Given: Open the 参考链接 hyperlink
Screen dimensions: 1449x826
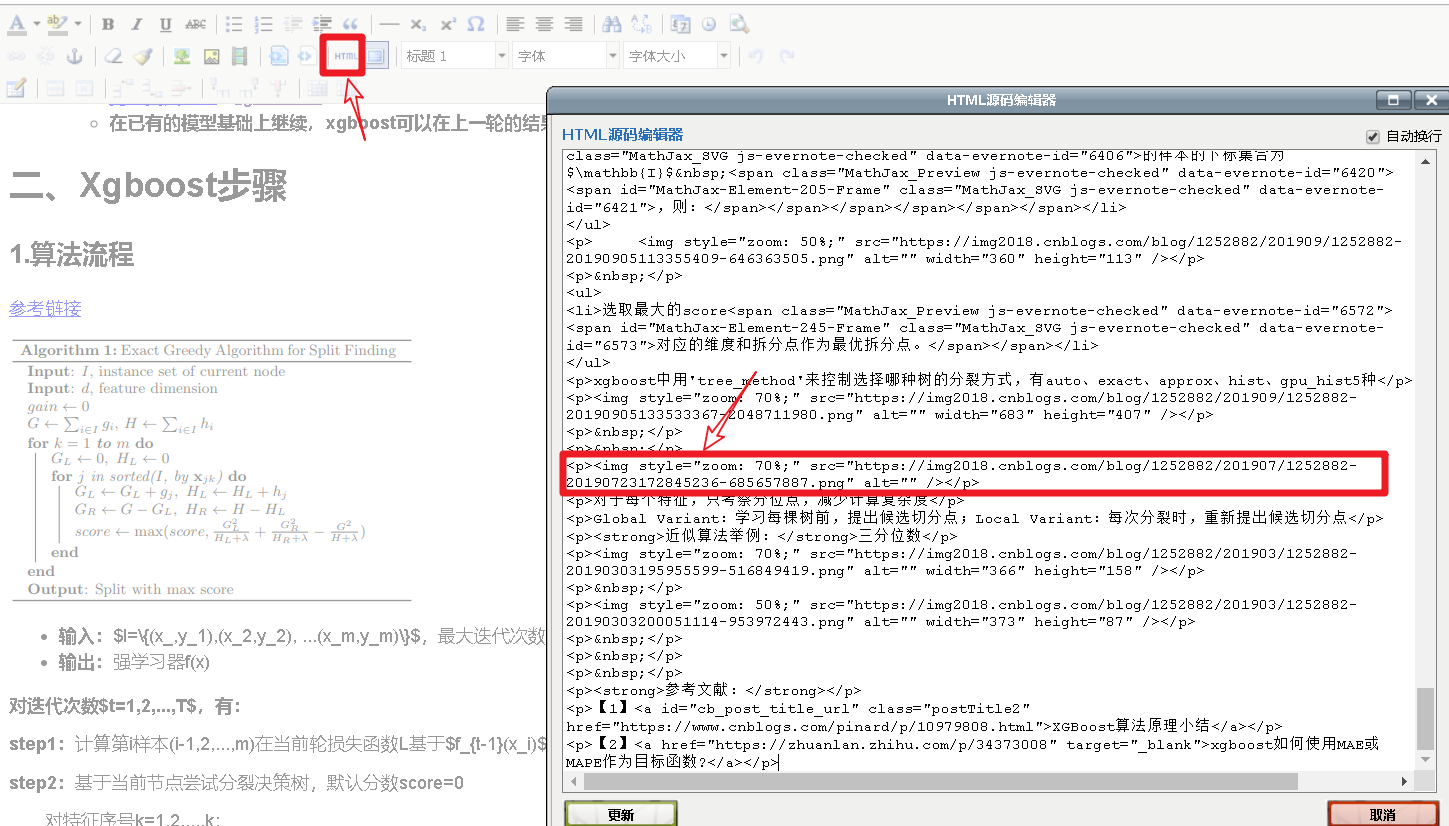Looking at the screenshot, I should coord(45,308).
